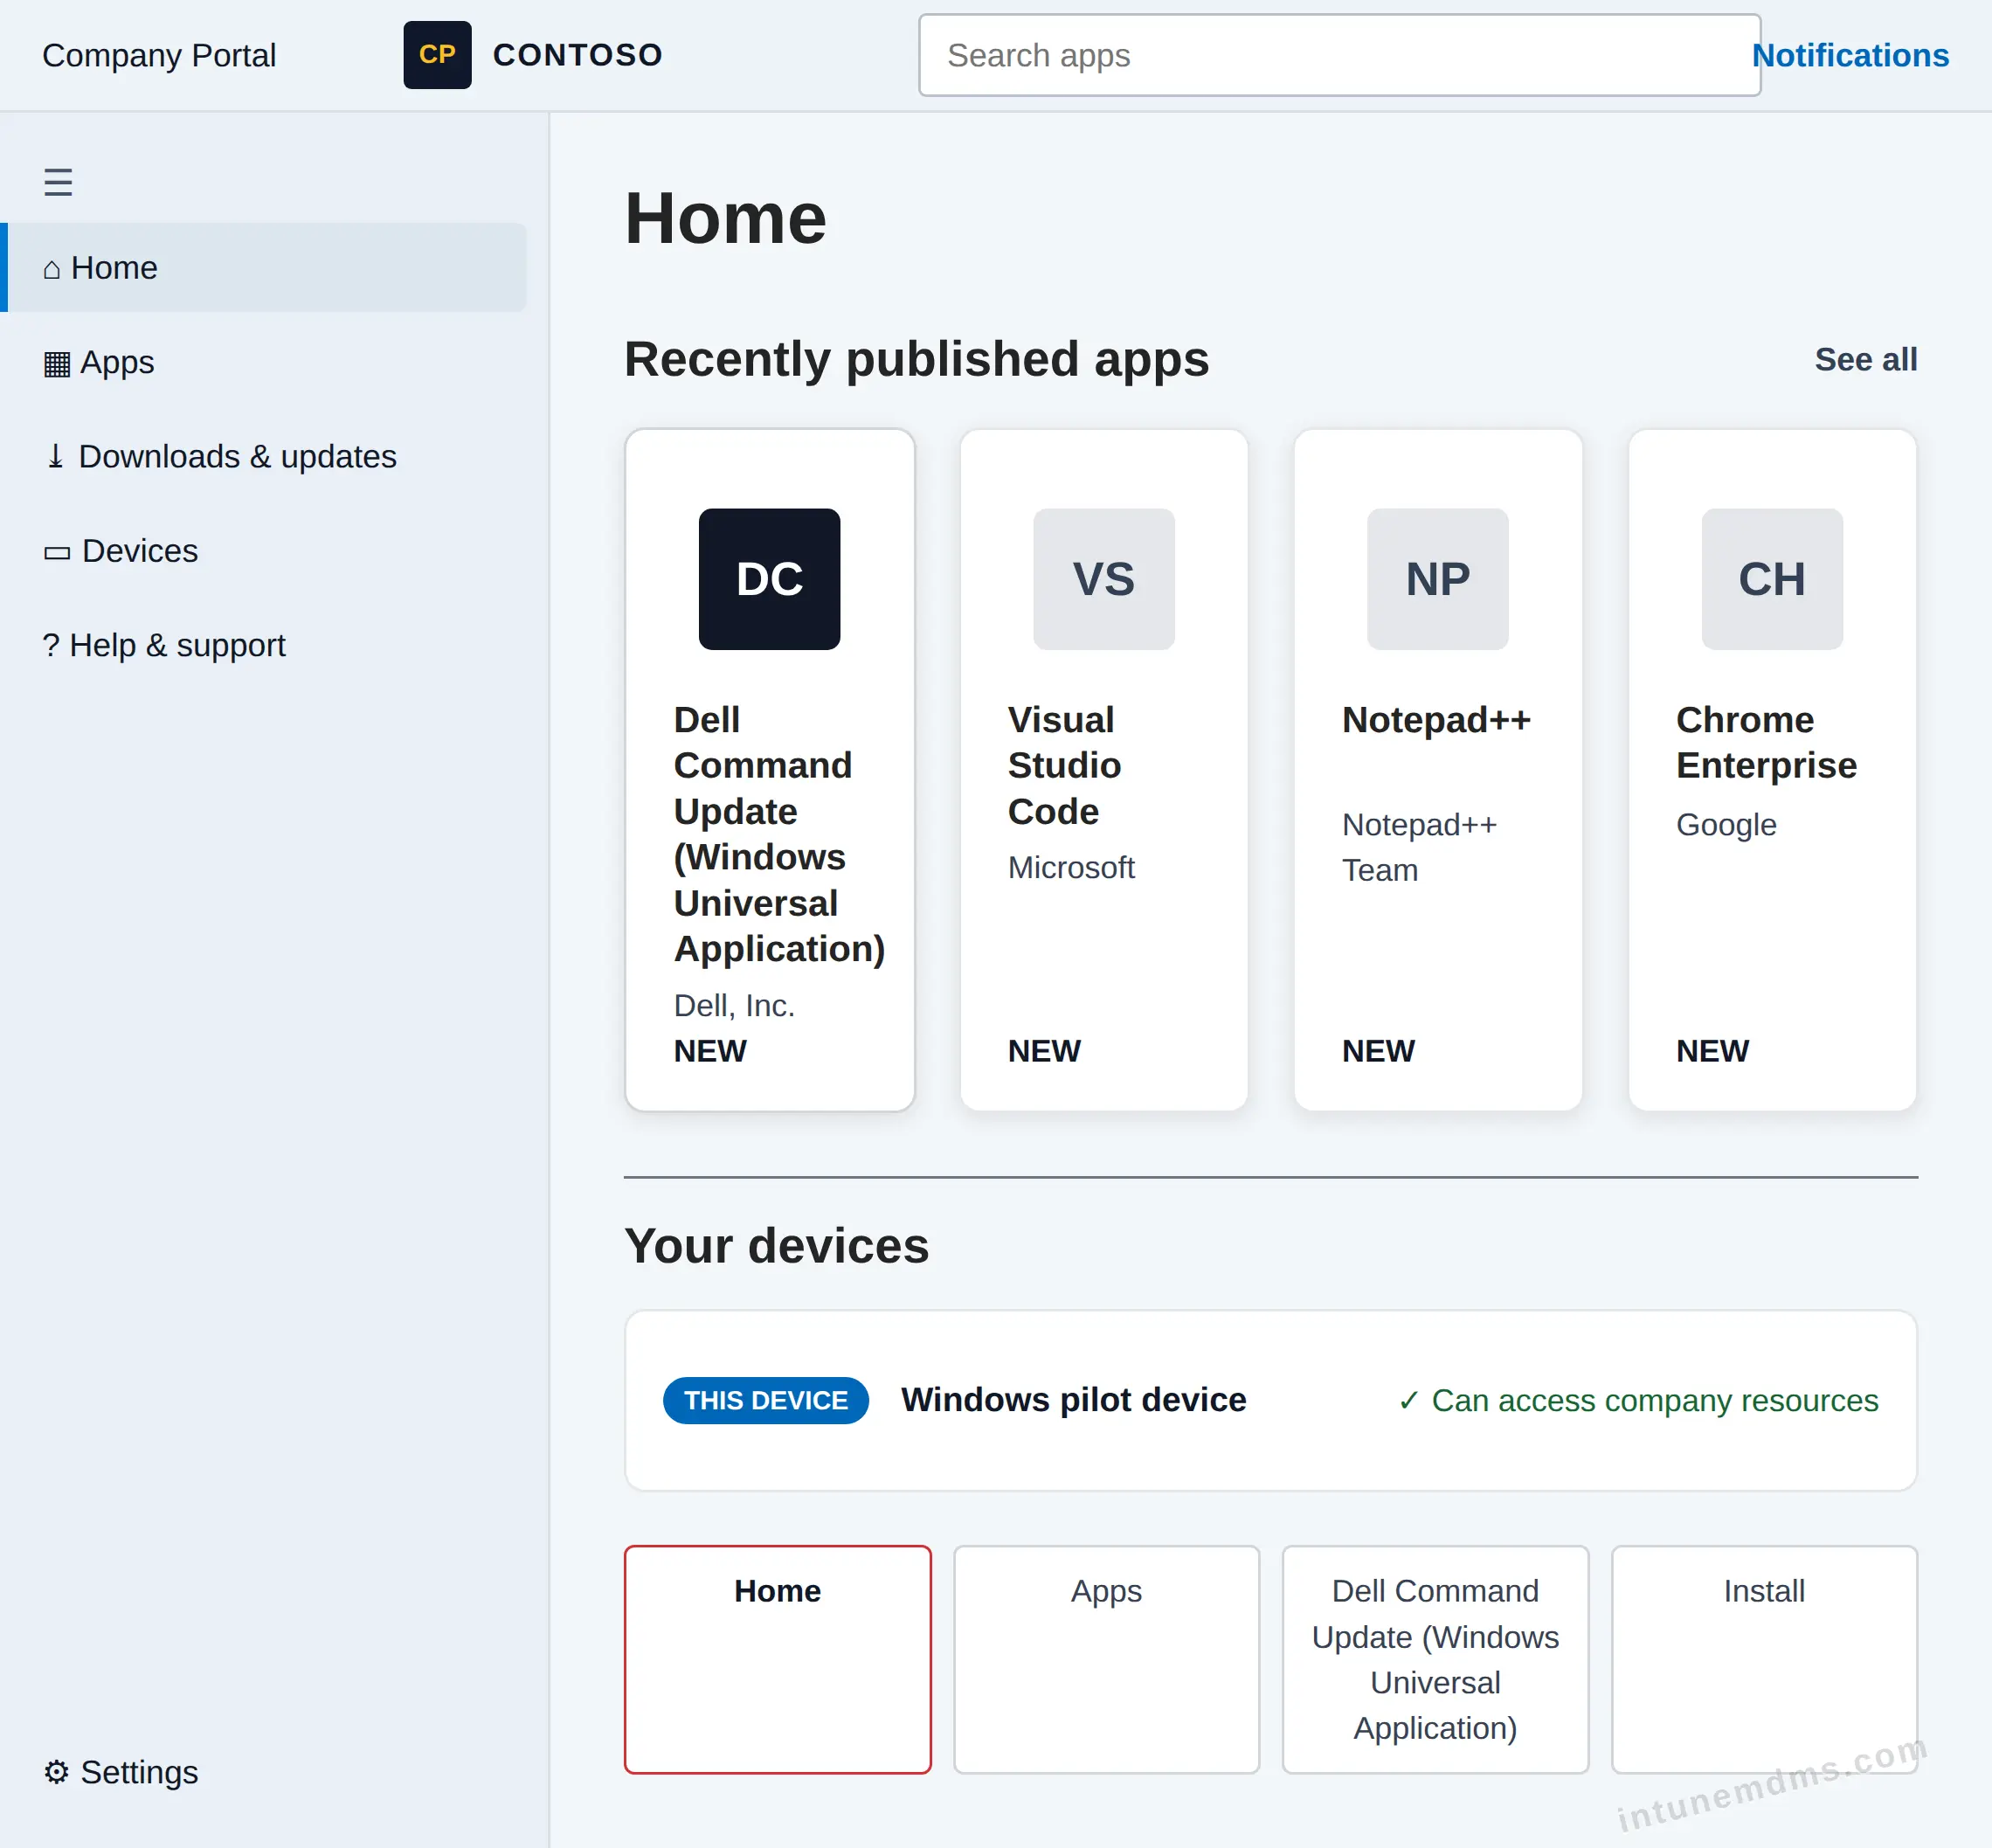This screenshot has width=1992, height=1848.
Task: Click the Google publisher text
Action: click(x=1726, y=825)
